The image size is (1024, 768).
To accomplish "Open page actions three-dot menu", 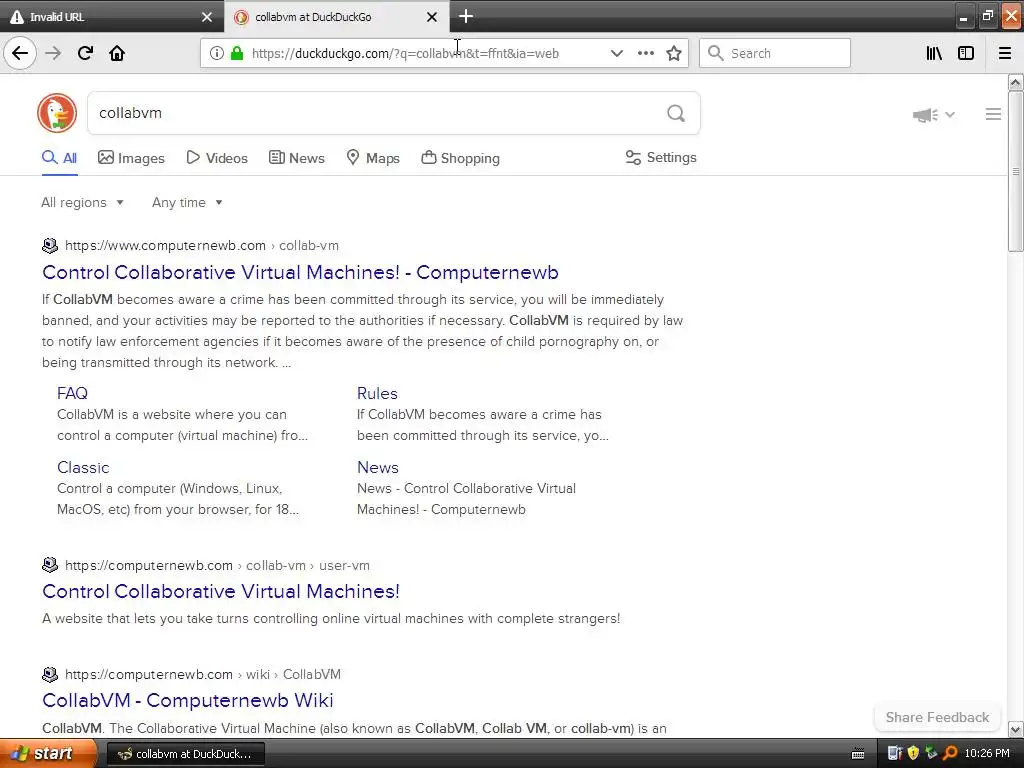I will click(x=645, y=53).
